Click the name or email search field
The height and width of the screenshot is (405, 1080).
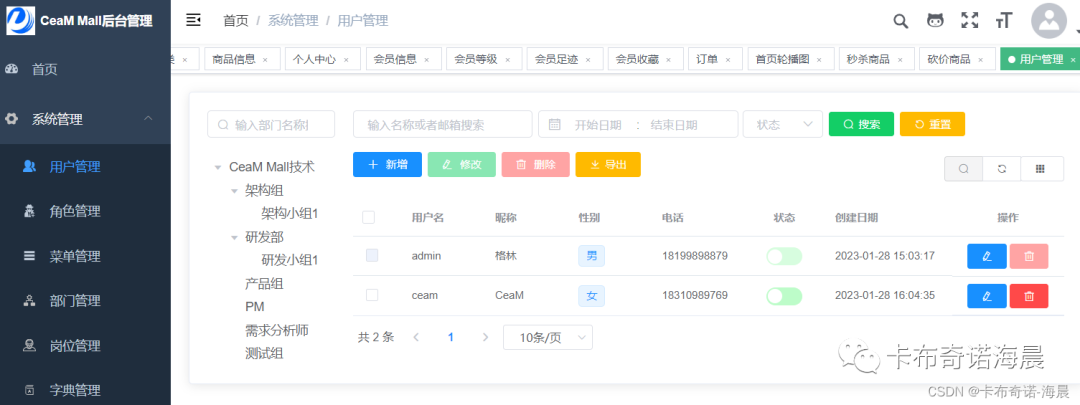442,124
